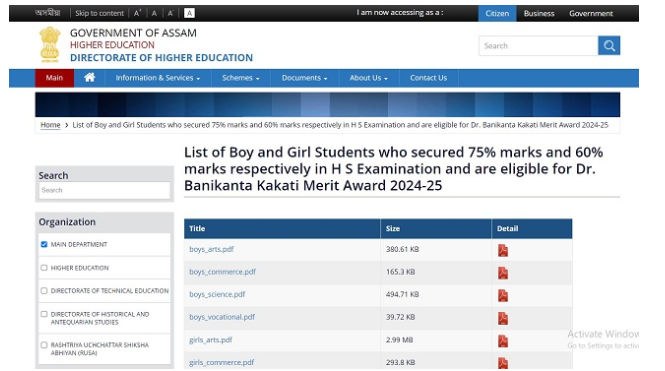Click the Skip to content link
The height and width of the screenshot is (371, 665).
(99, 13)
